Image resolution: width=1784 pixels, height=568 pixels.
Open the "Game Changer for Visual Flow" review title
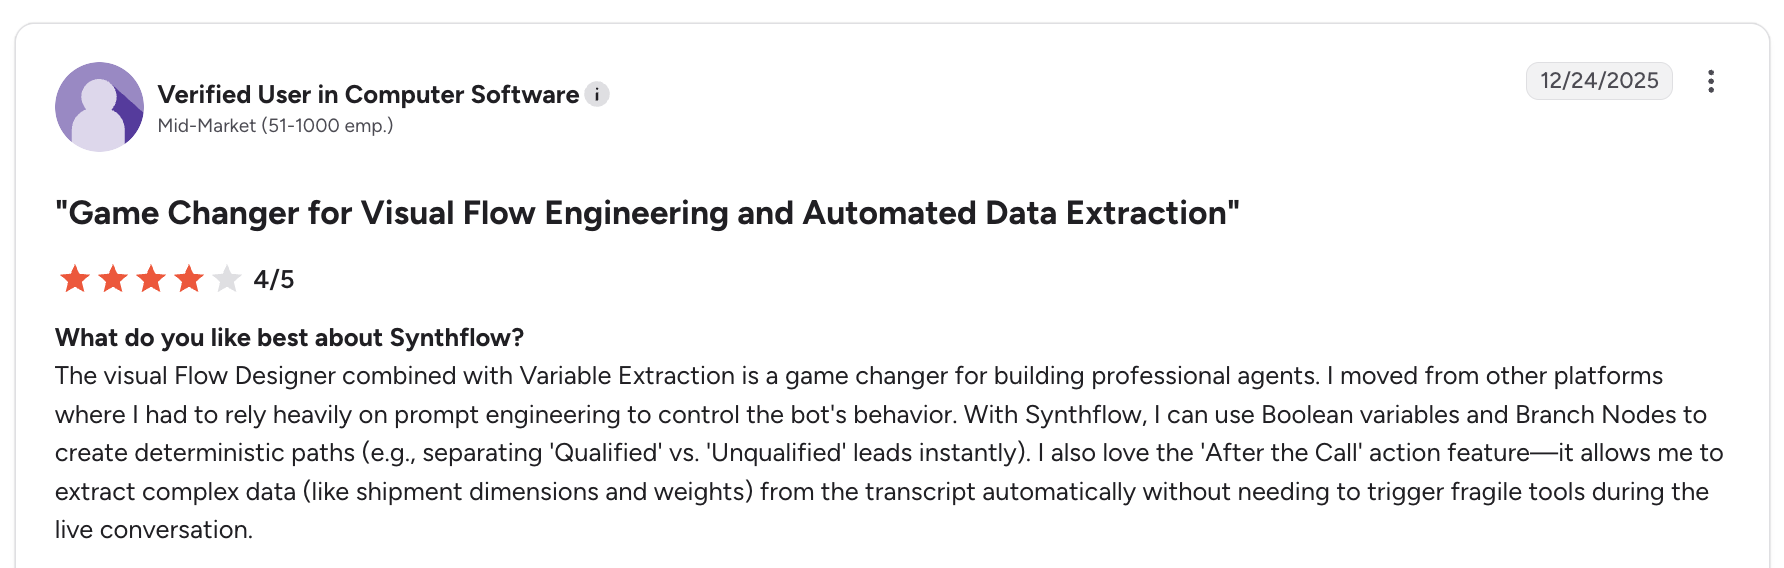(647, 213)
